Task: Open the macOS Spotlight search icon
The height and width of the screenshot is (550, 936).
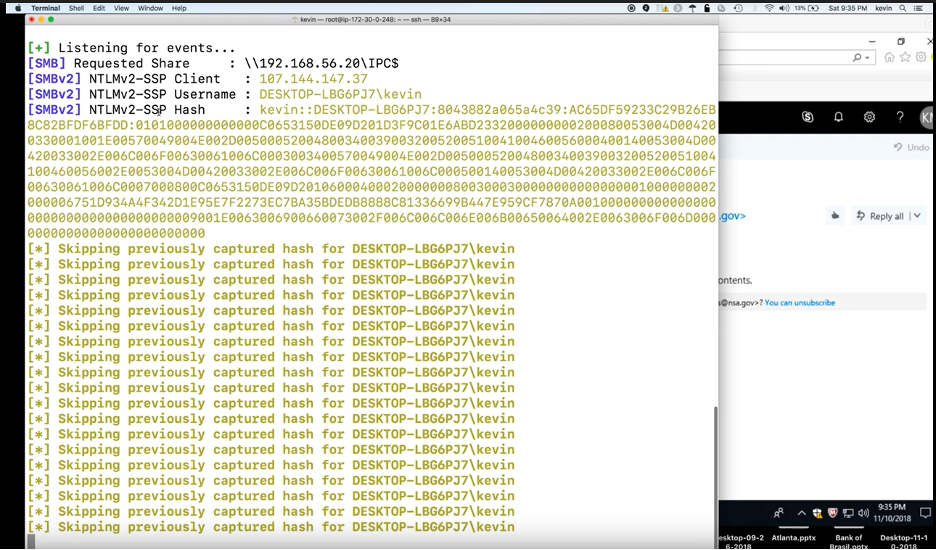Action: pyautogui.click(x=900, y=8)
